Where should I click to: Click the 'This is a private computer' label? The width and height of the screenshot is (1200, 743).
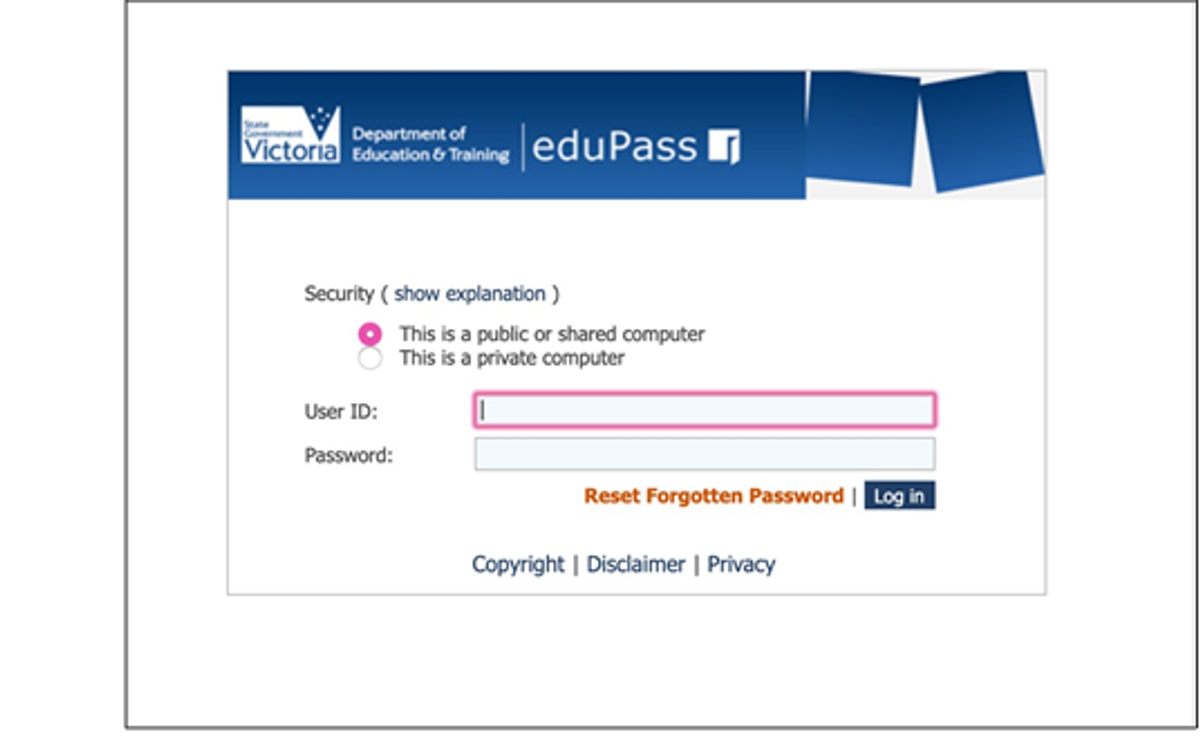(x=512, y=358)
